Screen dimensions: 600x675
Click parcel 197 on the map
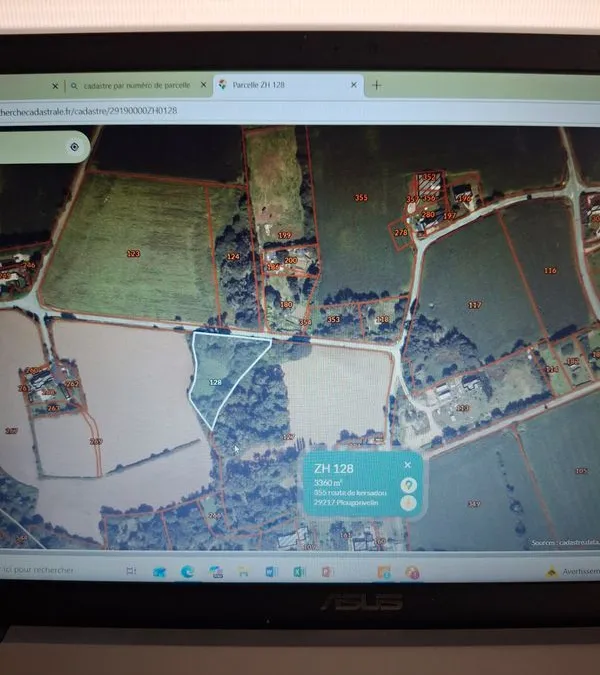click(449, 215)
